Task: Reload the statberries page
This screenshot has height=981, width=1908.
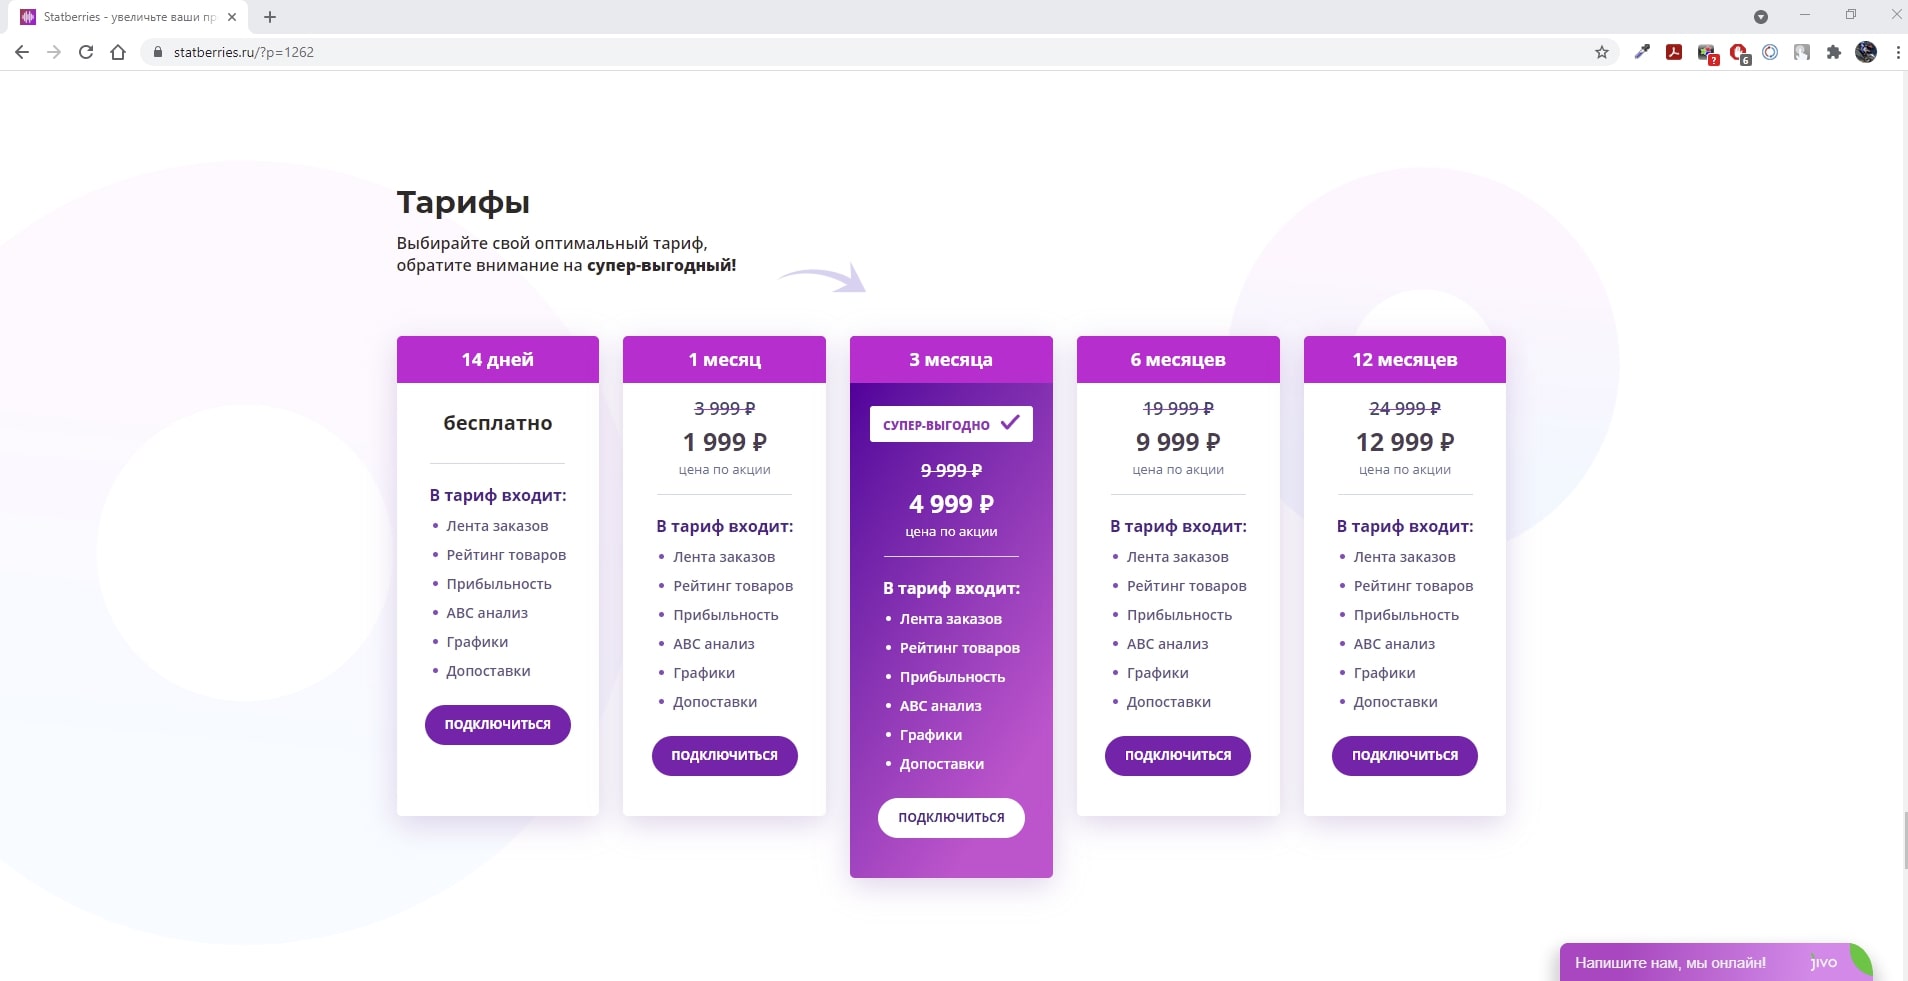Action: point(86,52)
